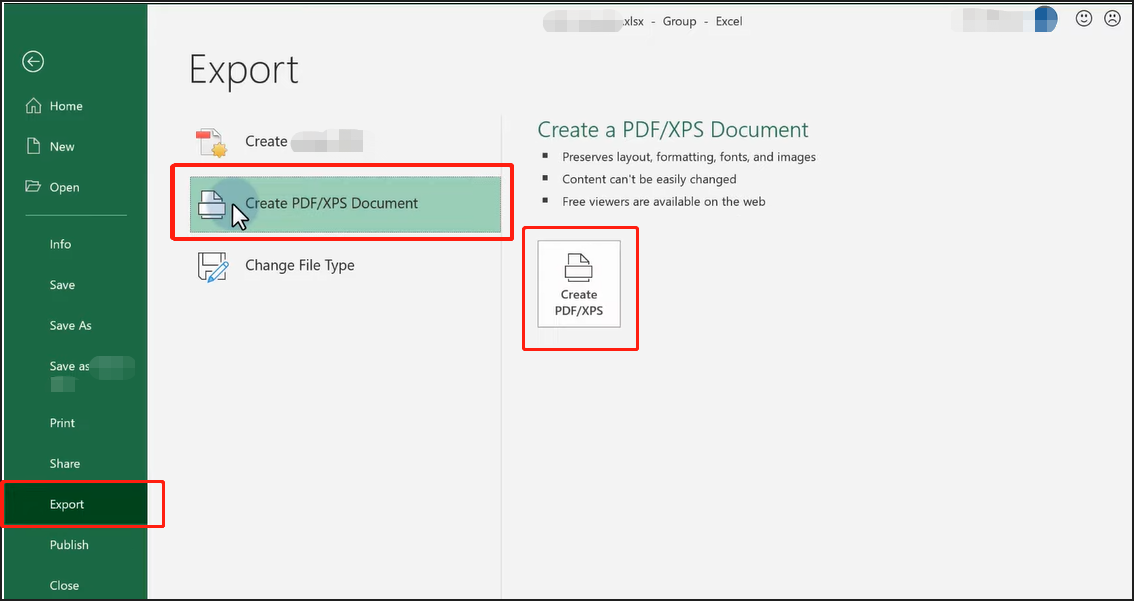Open Print settings

tap(61, 422)
